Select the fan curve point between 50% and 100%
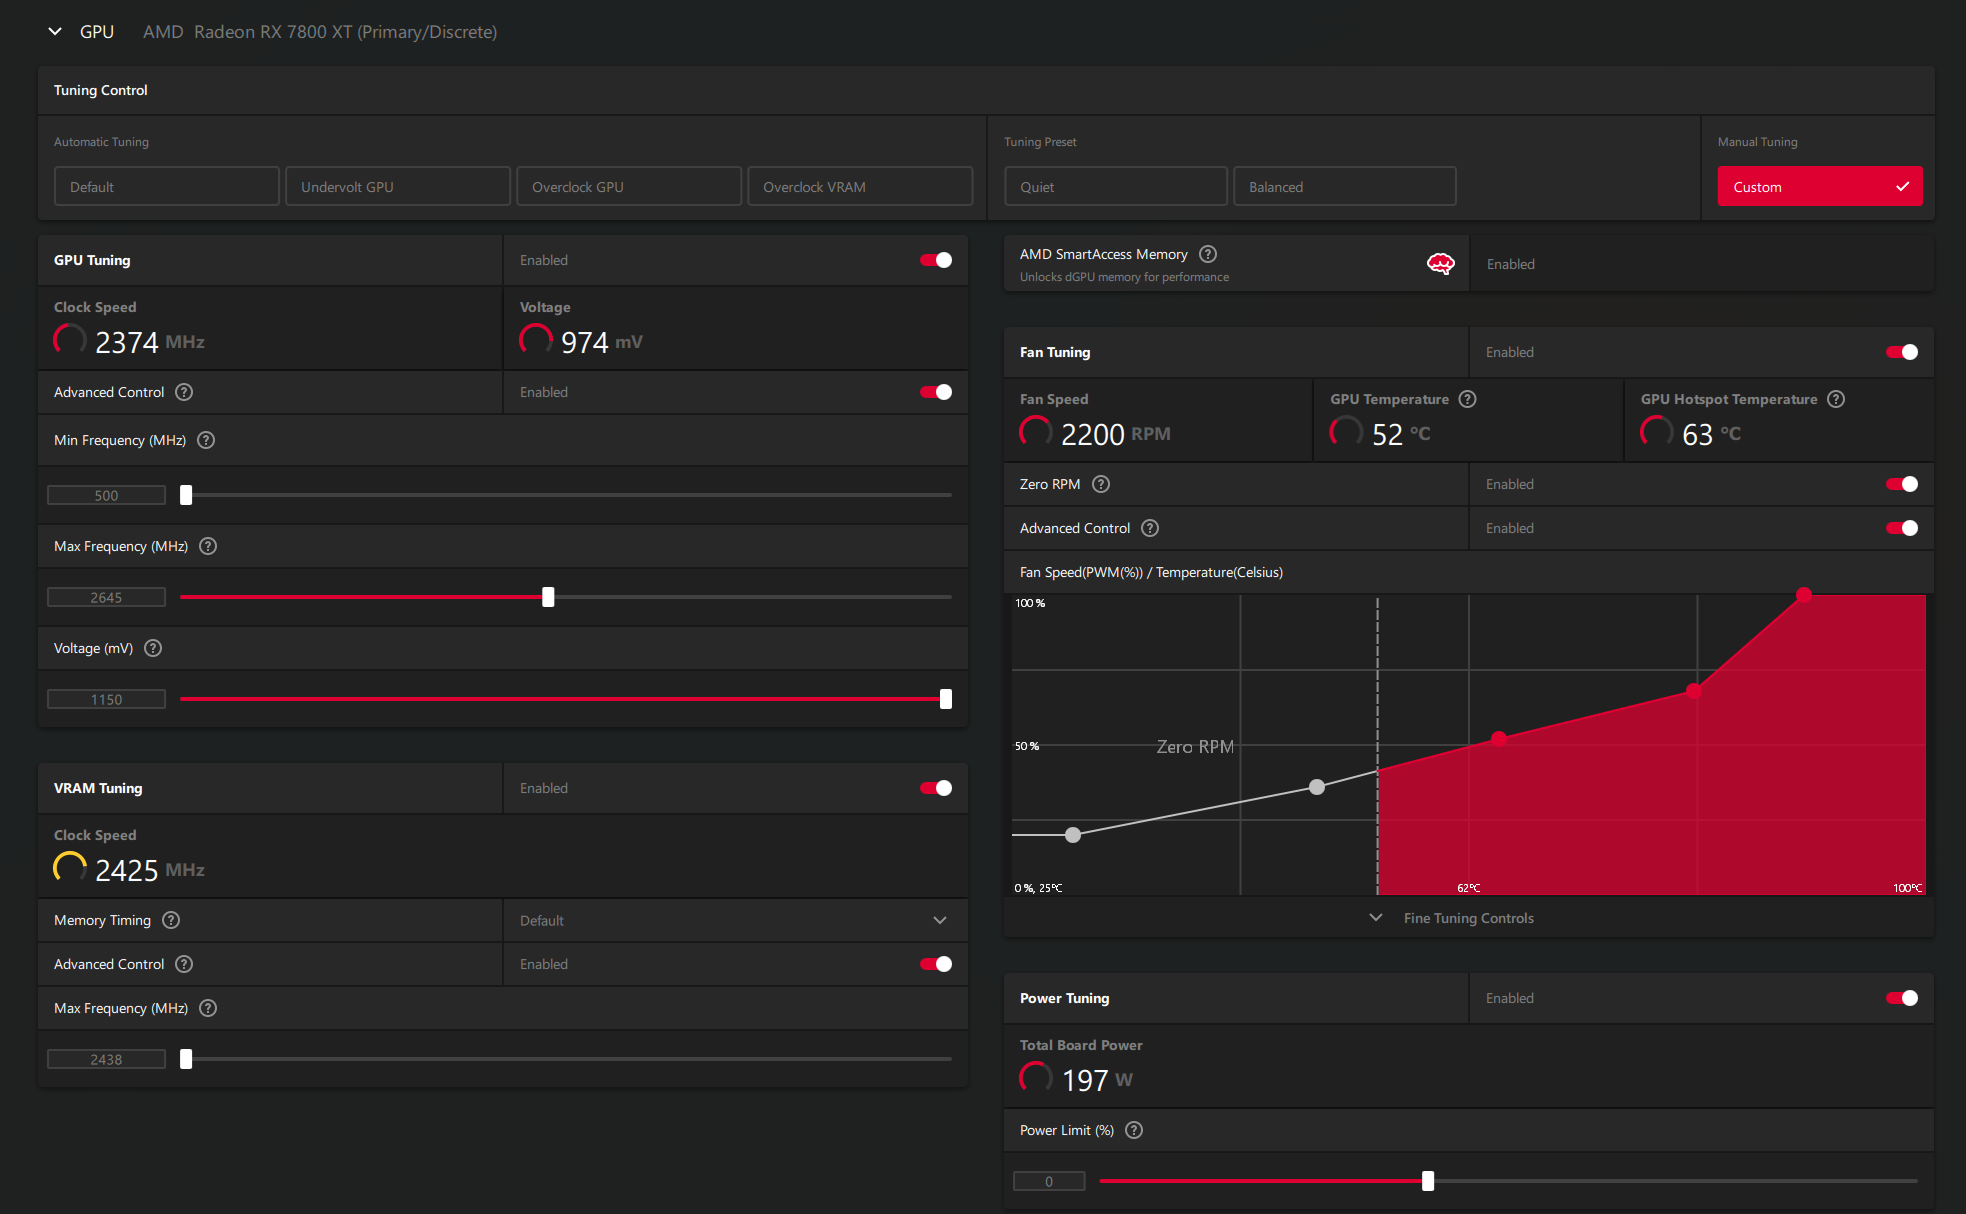 pos(1693,690)
